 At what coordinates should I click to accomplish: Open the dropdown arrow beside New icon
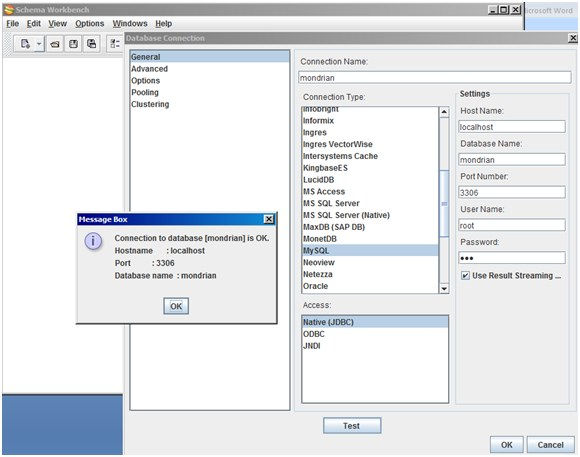click(x=39, y=44)
